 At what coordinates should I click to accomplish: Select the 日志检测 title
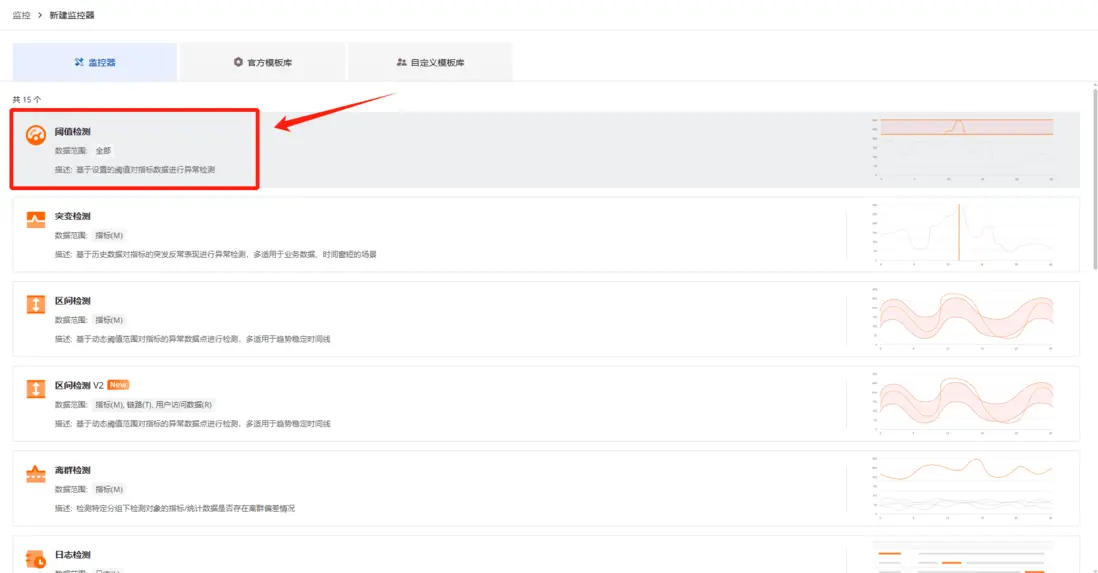tap(73, 555)
